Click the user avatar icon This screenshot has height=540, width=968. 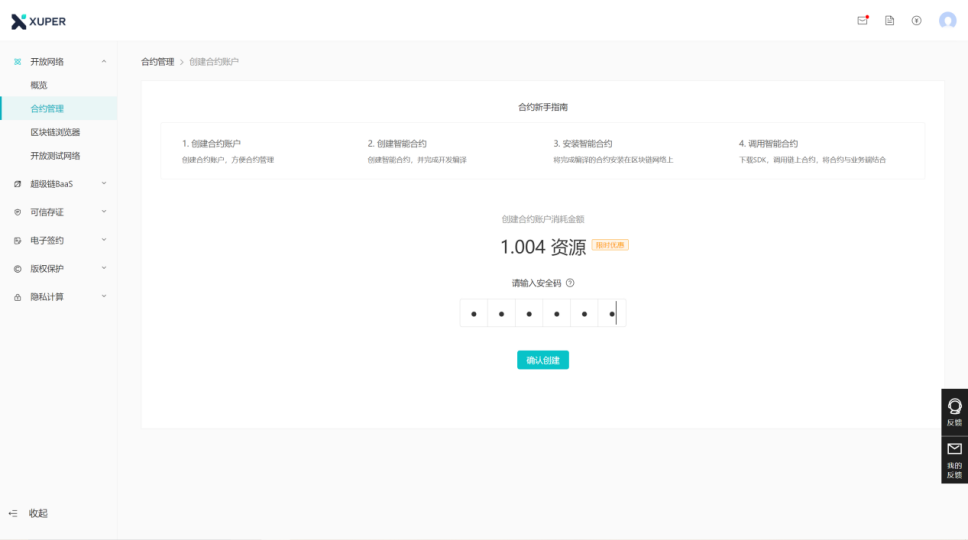947,21
